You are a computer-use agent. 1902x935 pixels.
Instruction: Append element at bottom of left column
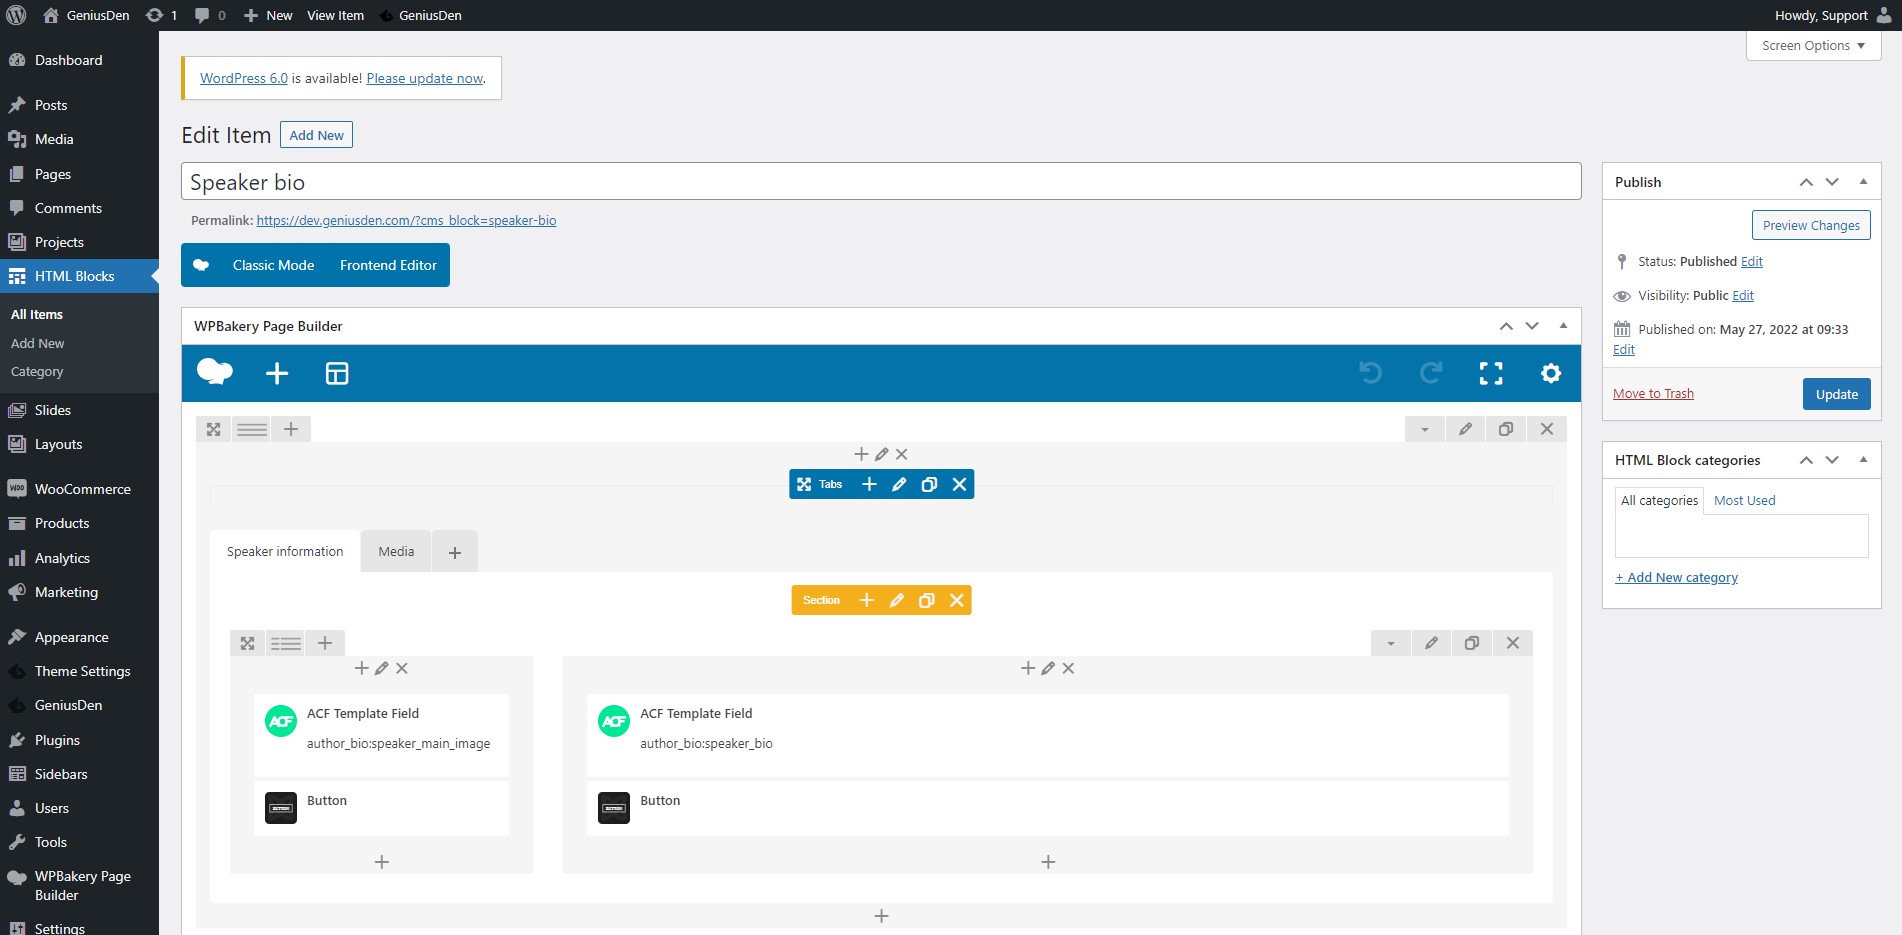click(x=381, y=862)
